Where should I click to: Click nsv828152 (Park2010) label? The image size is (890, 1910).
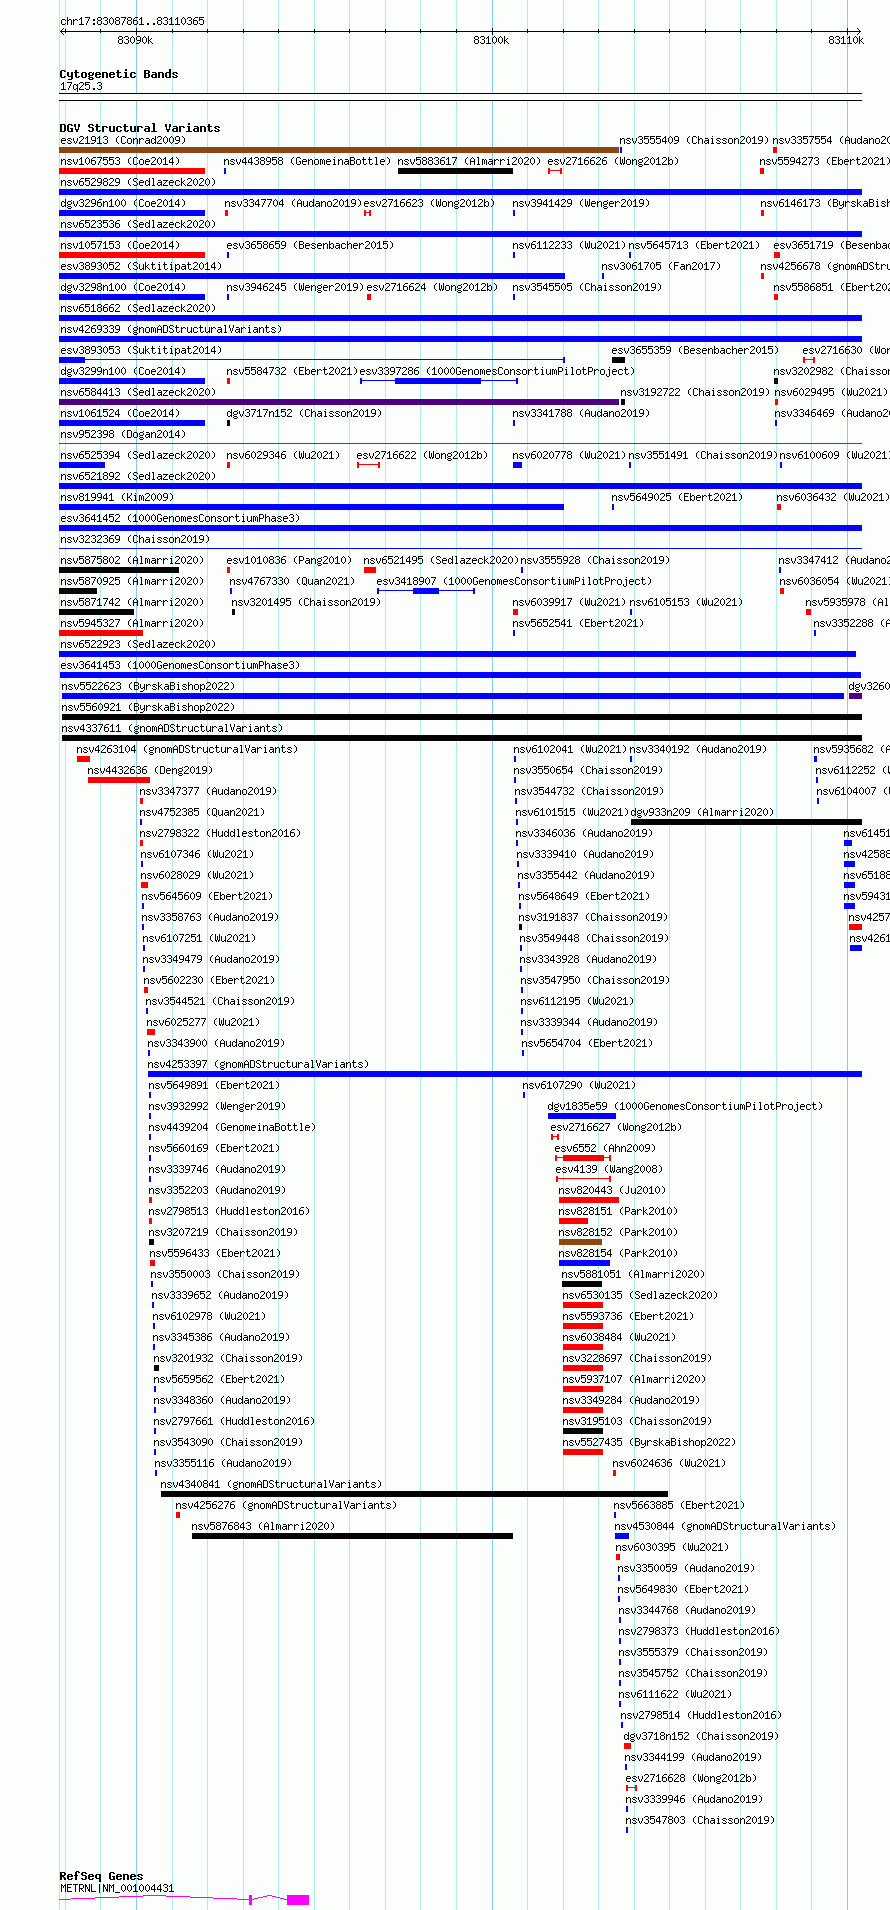point(618,1233)
